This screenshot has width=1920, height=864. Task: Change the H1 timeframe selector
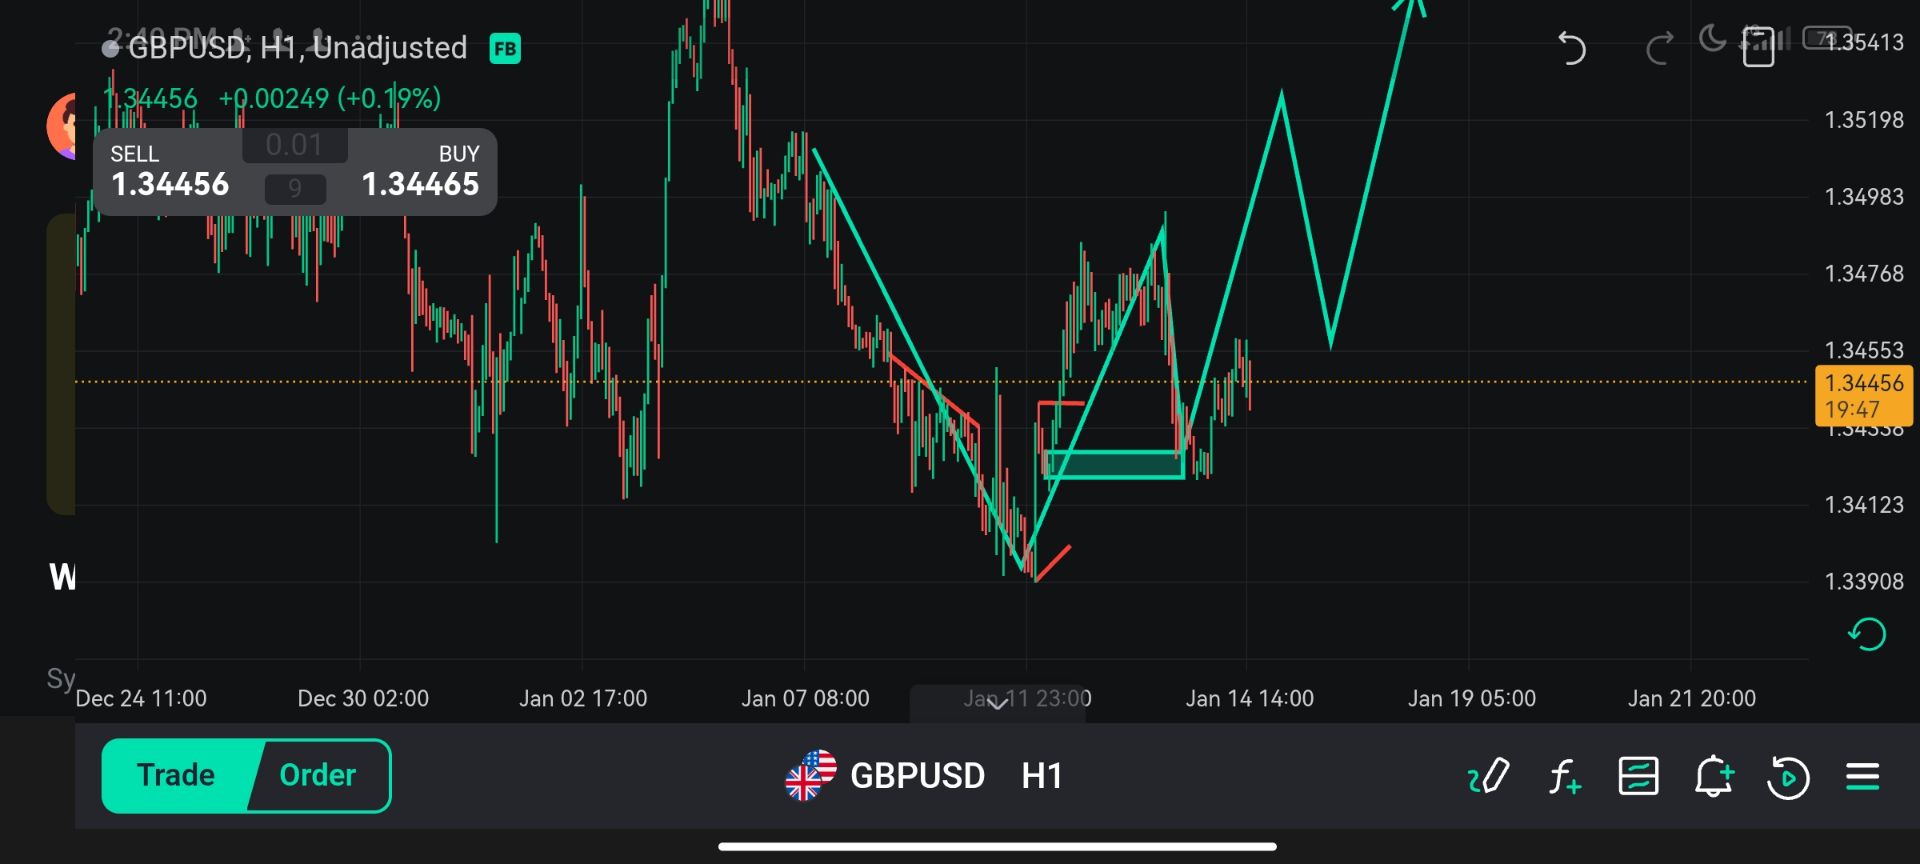click(1041, 776)
